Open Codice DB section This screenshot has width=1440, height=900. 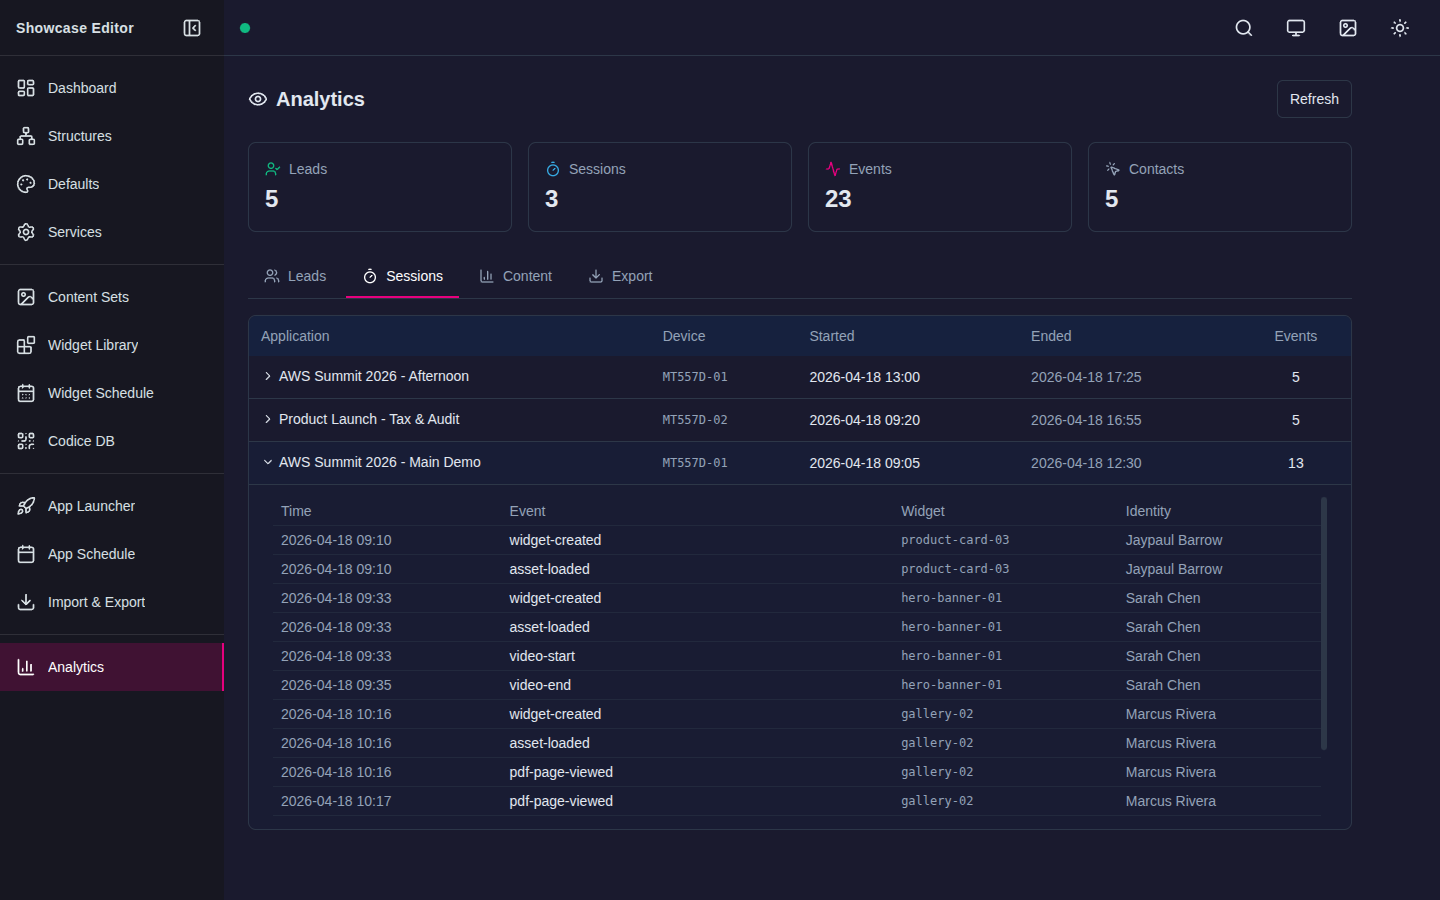coord(112,441)
